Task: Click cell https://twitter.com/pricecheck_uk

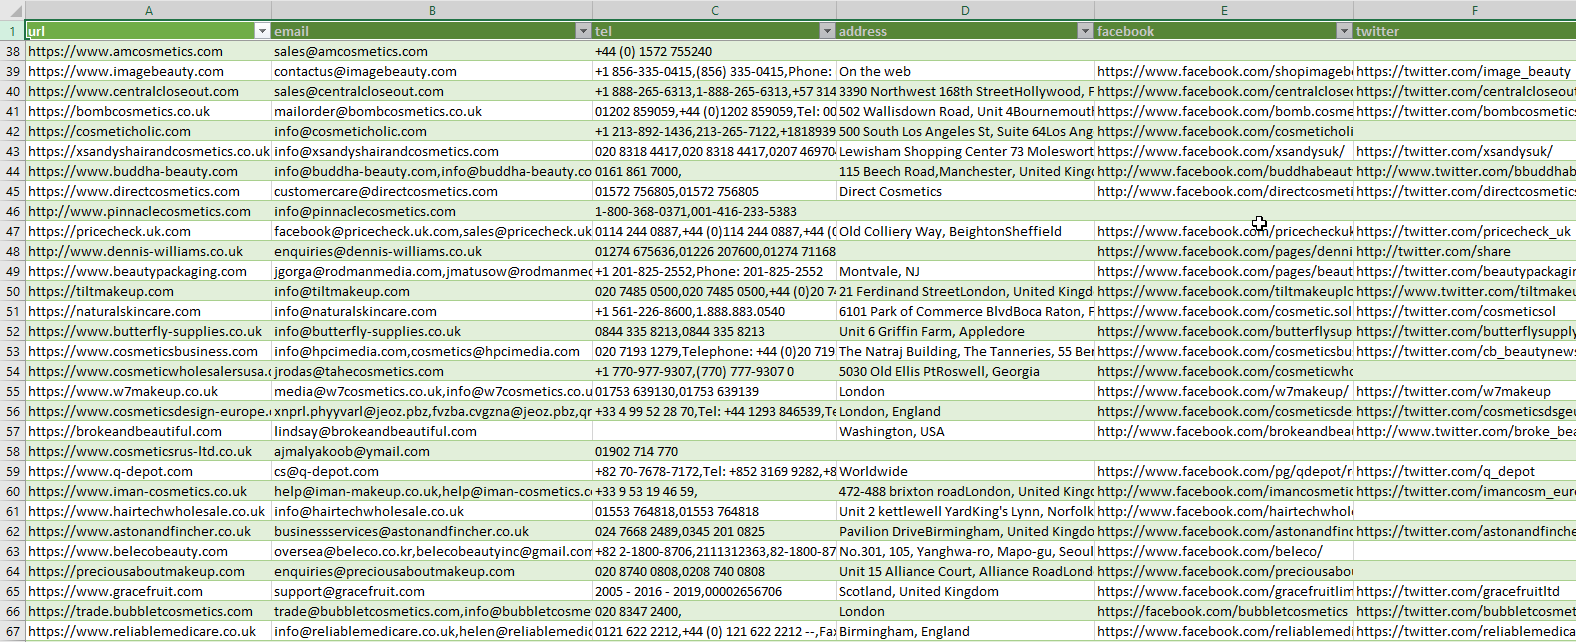Action: 1465,231
